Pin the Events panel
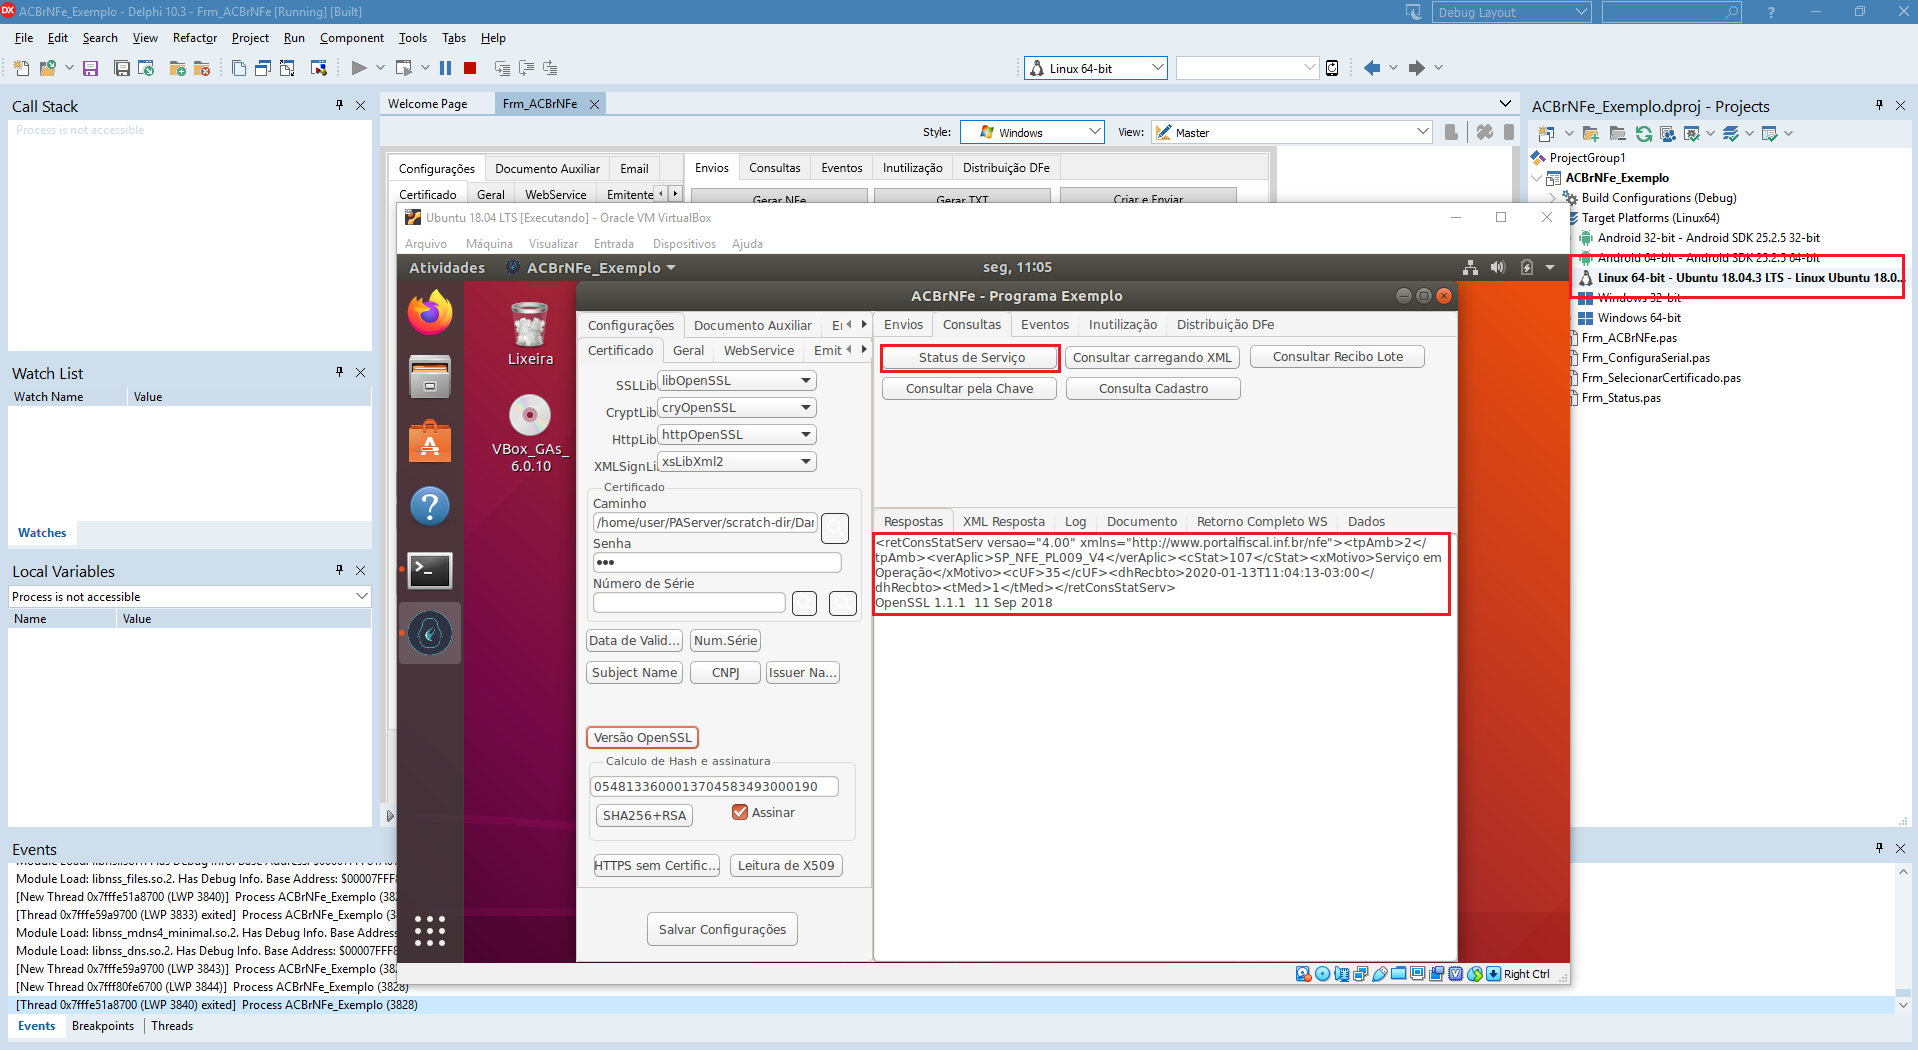Screen dimensions: 1918x1050 click(x=1879, y=848)
